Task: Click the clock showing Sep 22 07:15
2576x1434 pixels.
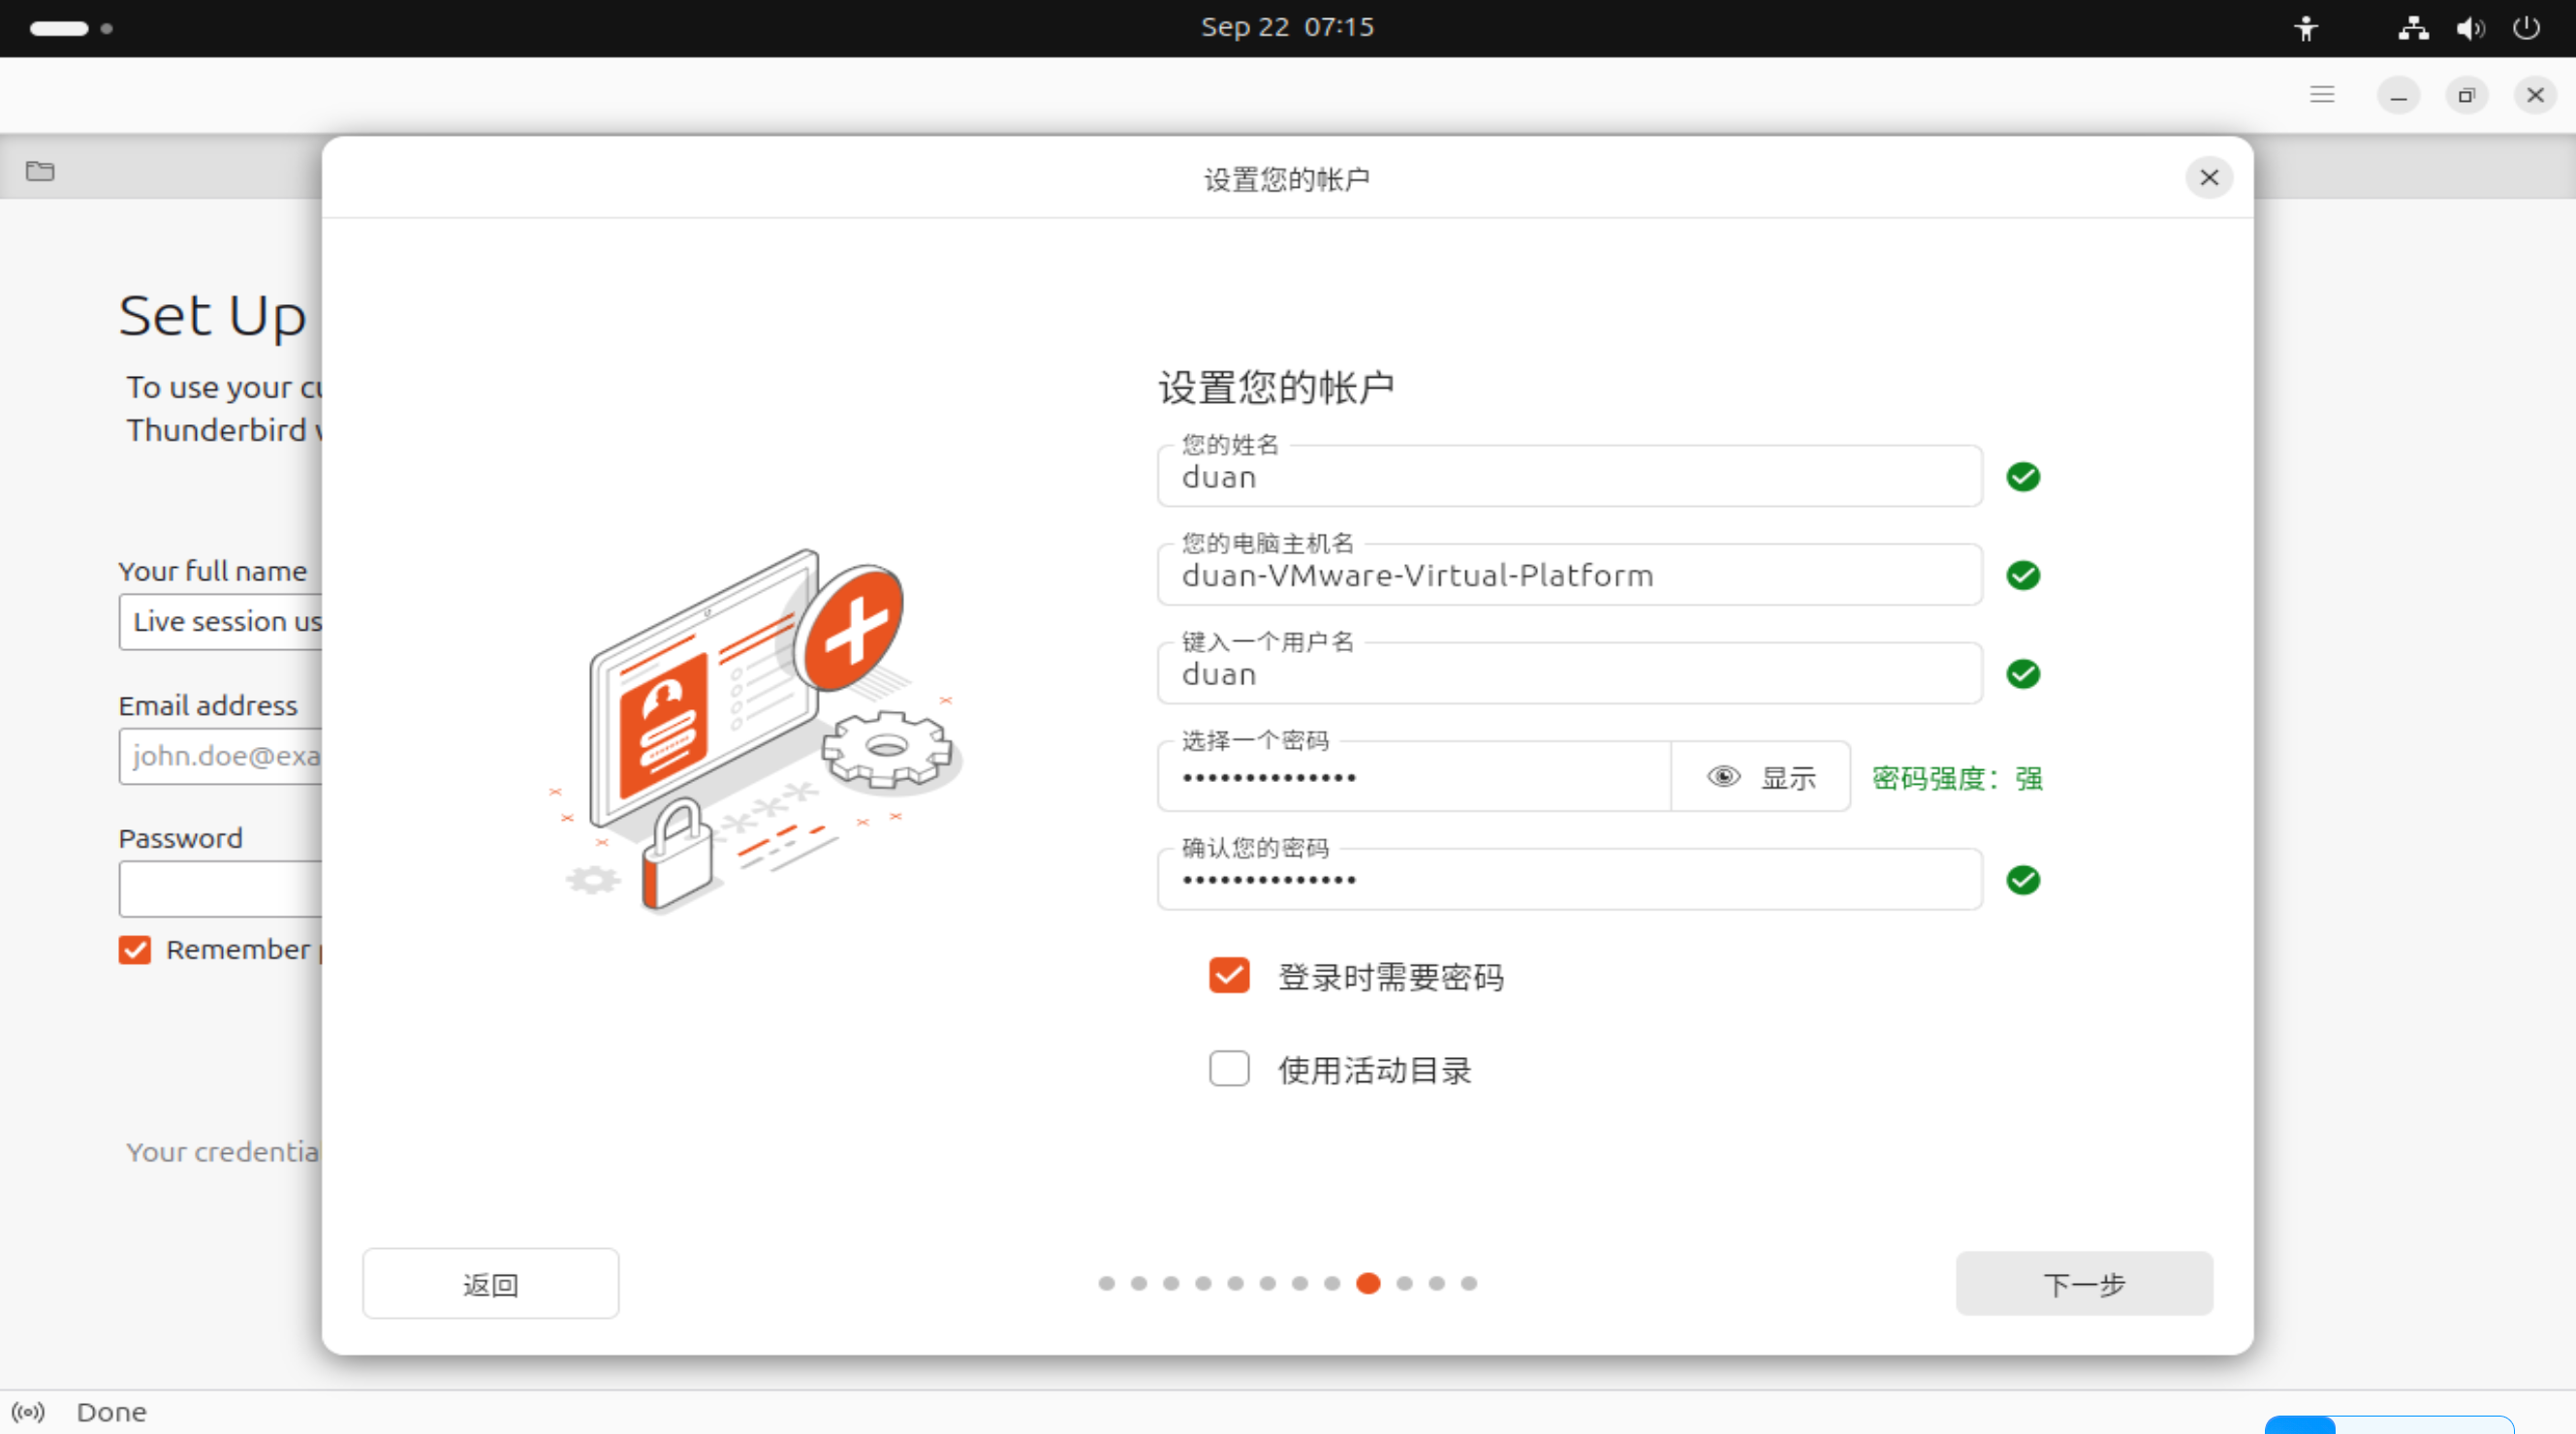Action: pyautogui.click(x=1287, y=28)
